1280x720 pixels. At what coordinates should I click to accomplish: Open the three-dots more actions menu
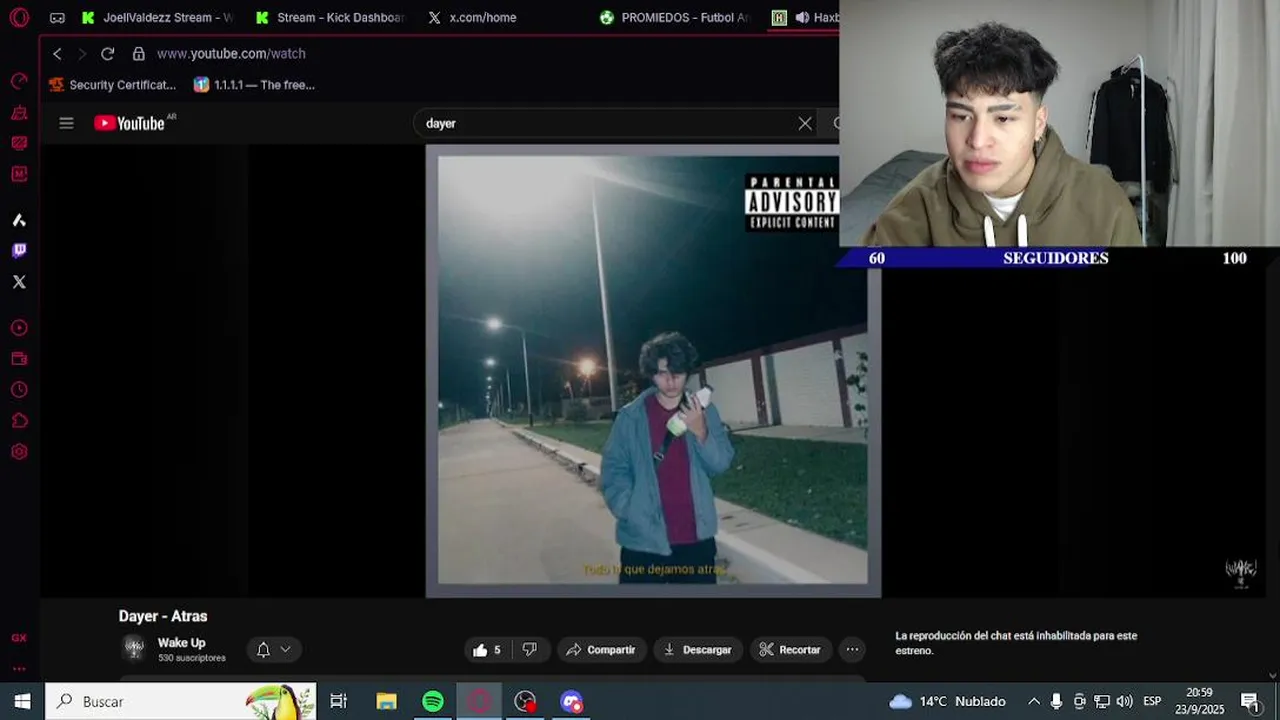click(852, 650)
